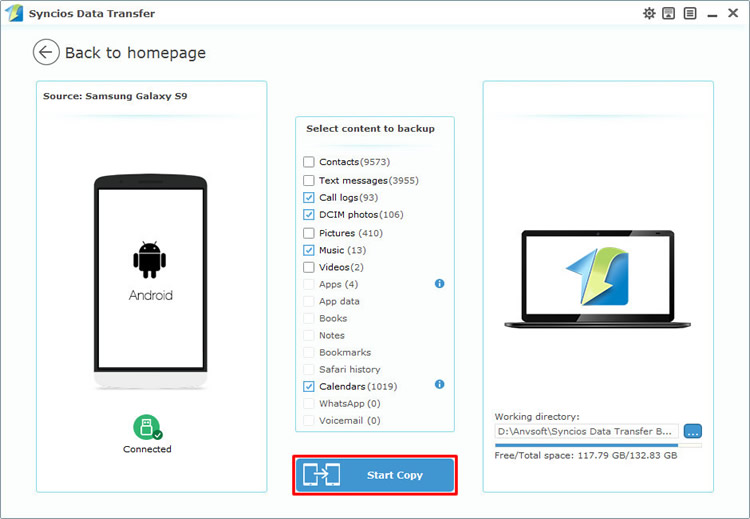
Task: Click the Free/Total space text
Action: click(x=586, y=455)
